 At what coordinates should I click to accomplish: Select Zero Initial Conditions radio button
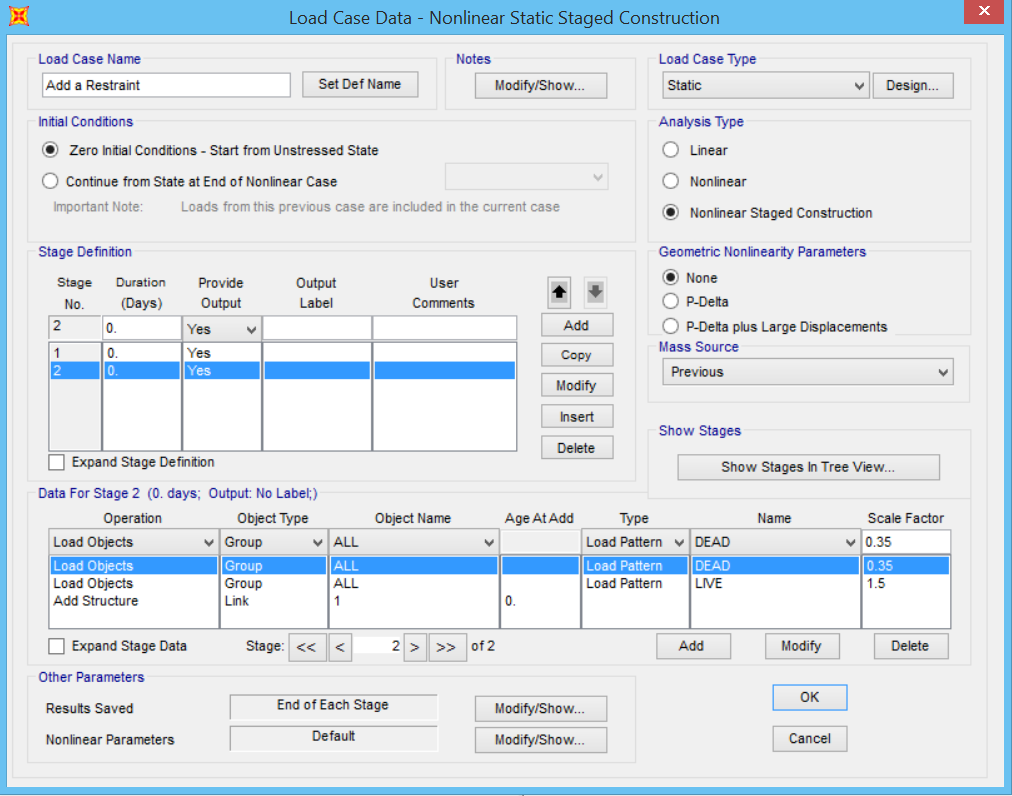tap(50, 150)
